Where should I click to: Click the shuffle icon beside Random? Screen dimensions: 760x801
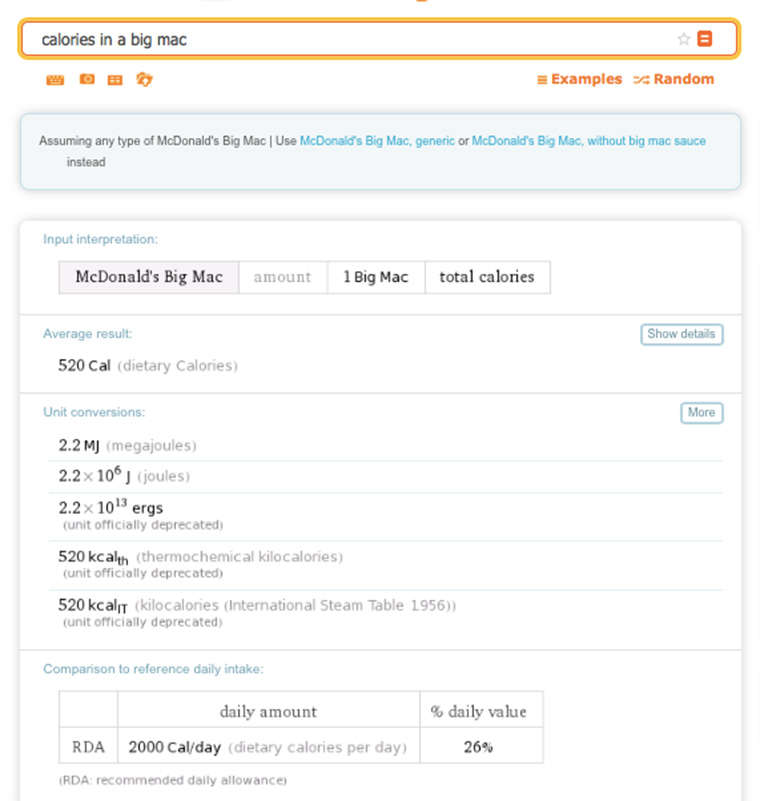(641, 80)
